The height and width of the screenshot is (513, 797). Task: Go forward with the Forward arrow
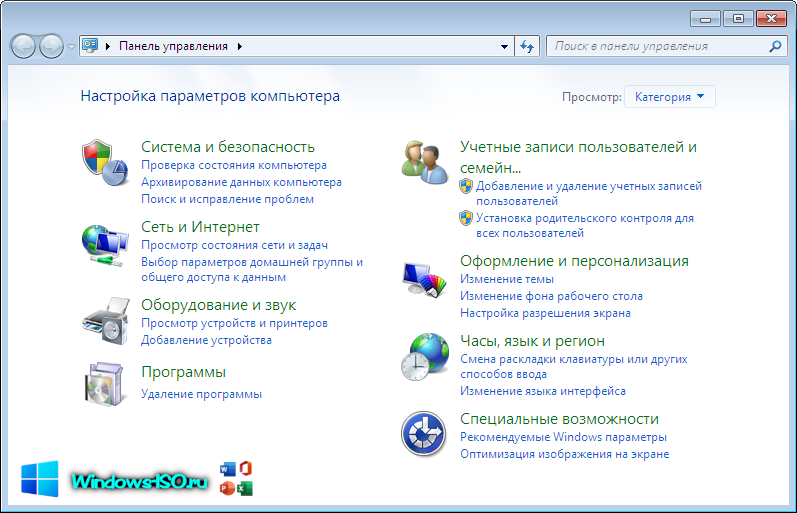coord(51,46)
